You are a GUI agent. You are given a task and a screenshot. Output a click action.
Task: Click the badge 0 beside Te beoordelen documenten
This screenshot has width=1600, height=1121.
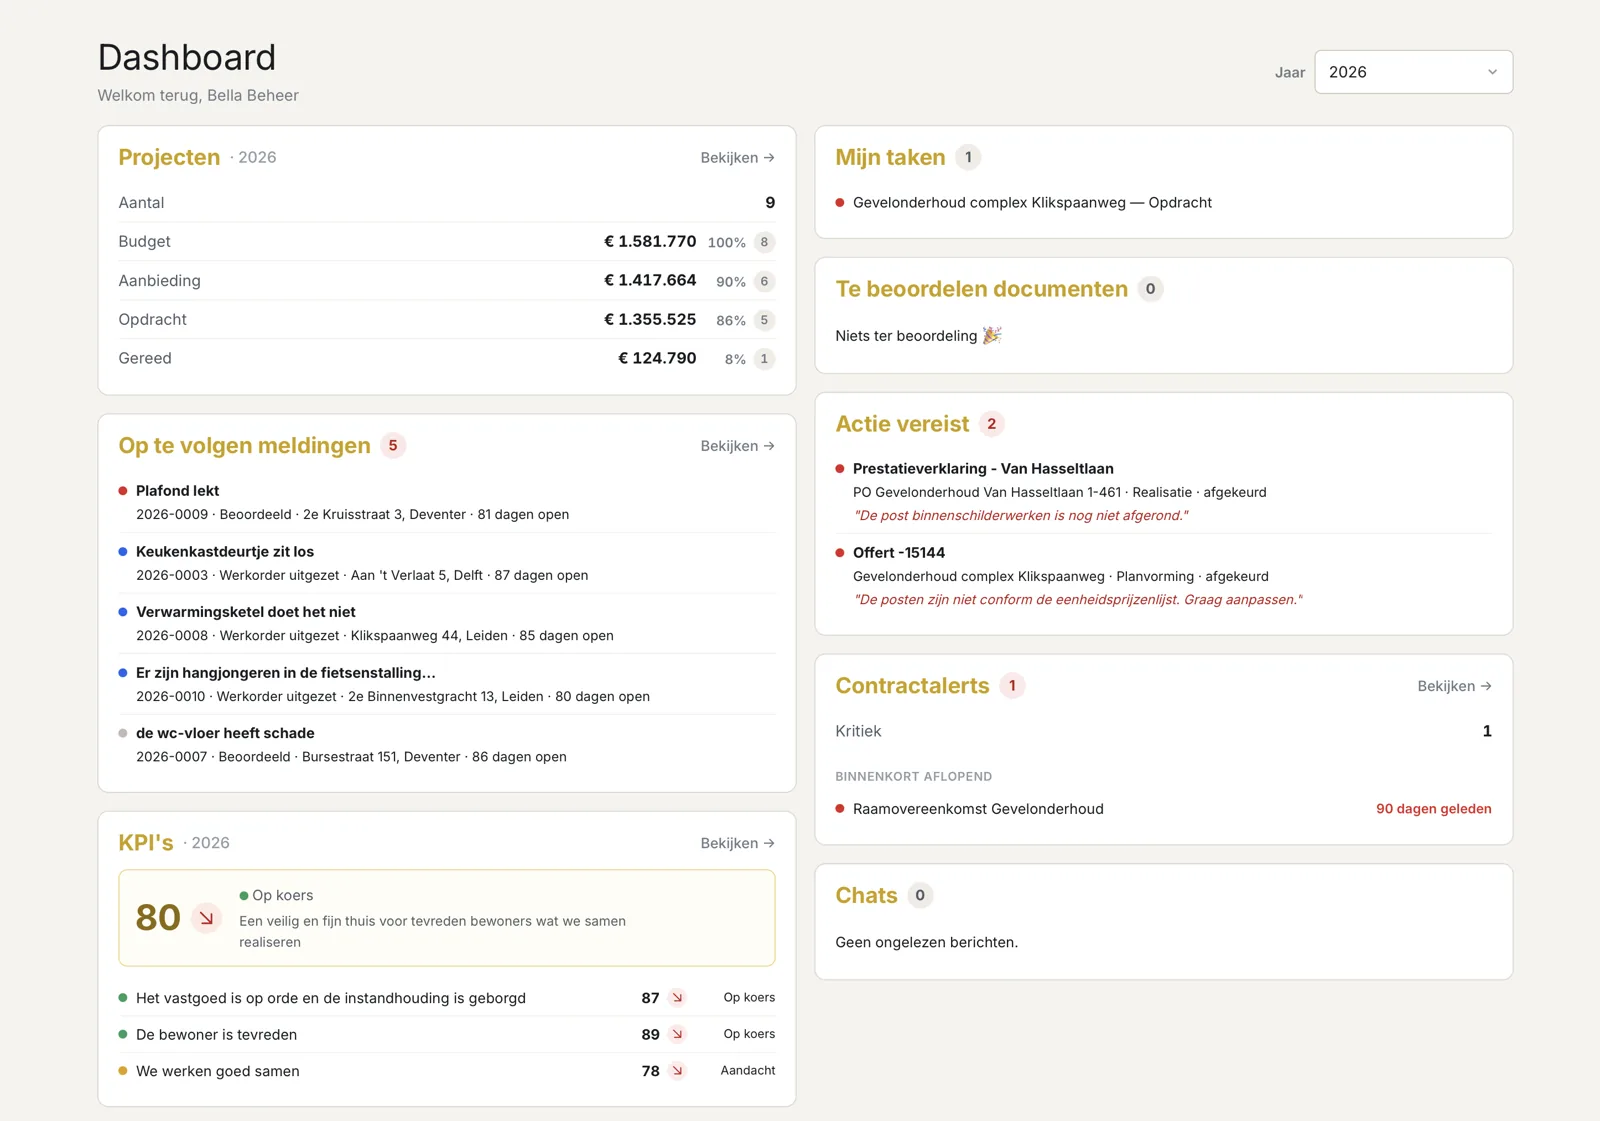[x=1150, y=289]
